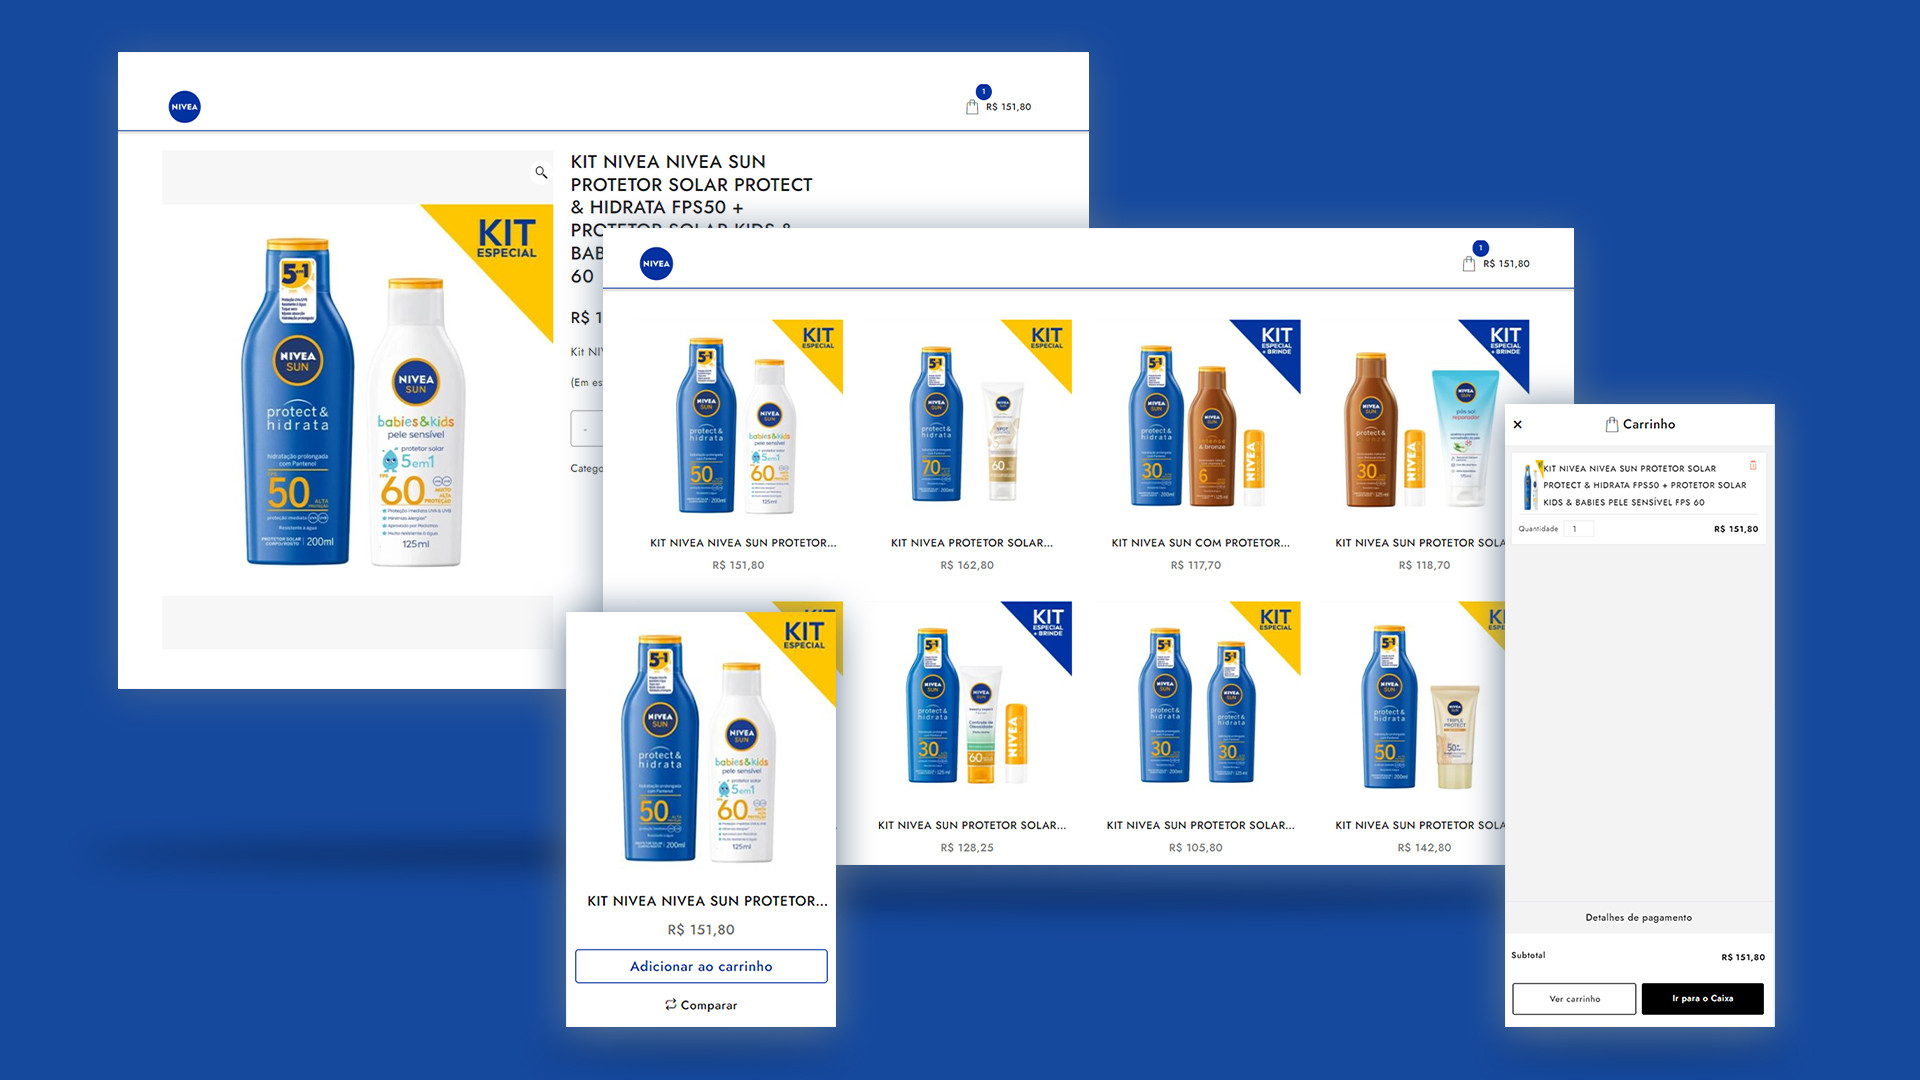Click Adicionar ao carrinho button
This screenshot has width=1920, height=1080.
click(x=701, y=966)
